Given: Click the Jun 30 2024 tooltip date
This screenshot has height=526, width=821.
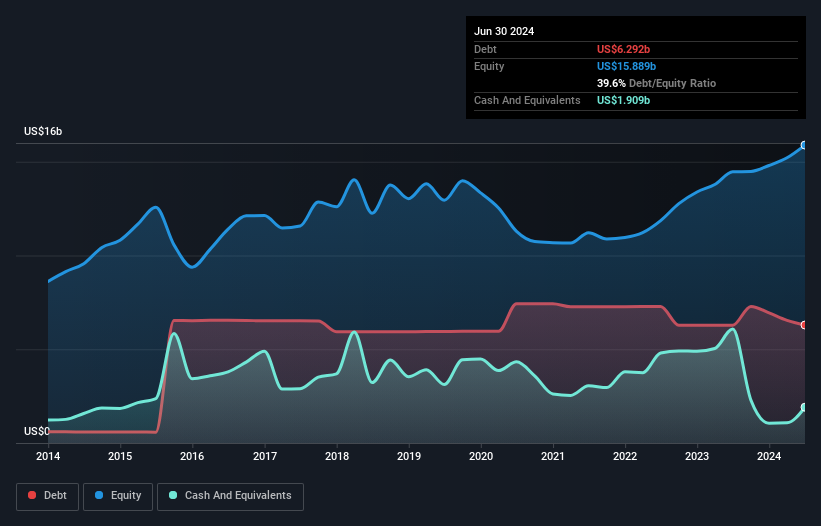Looking at the screenshot, I should [x=504, y=31].
